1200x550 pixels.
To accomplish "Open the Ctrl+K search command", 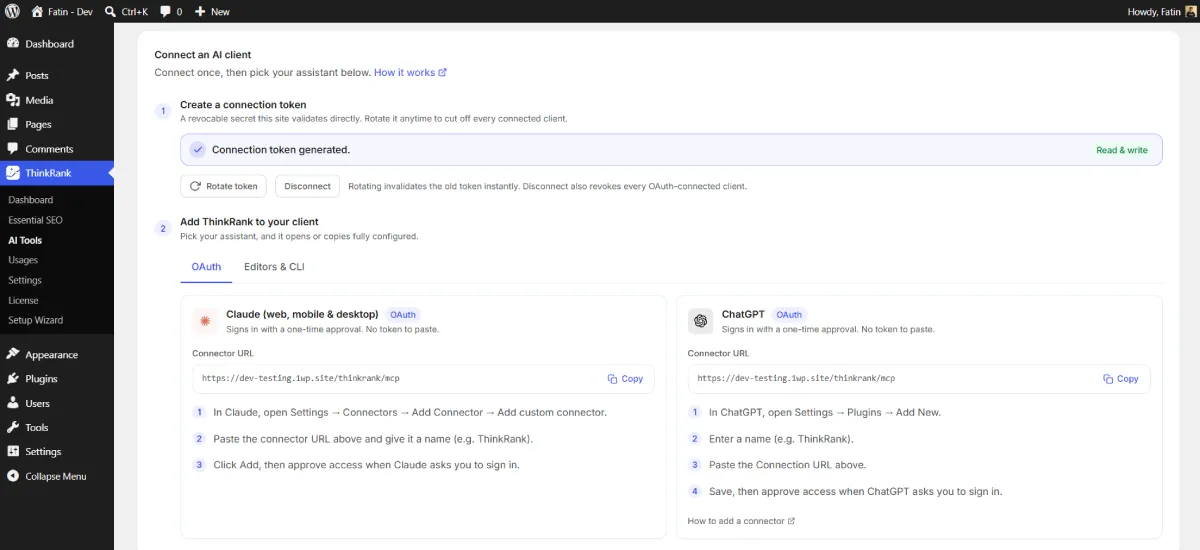I will [x=126, y=11].
